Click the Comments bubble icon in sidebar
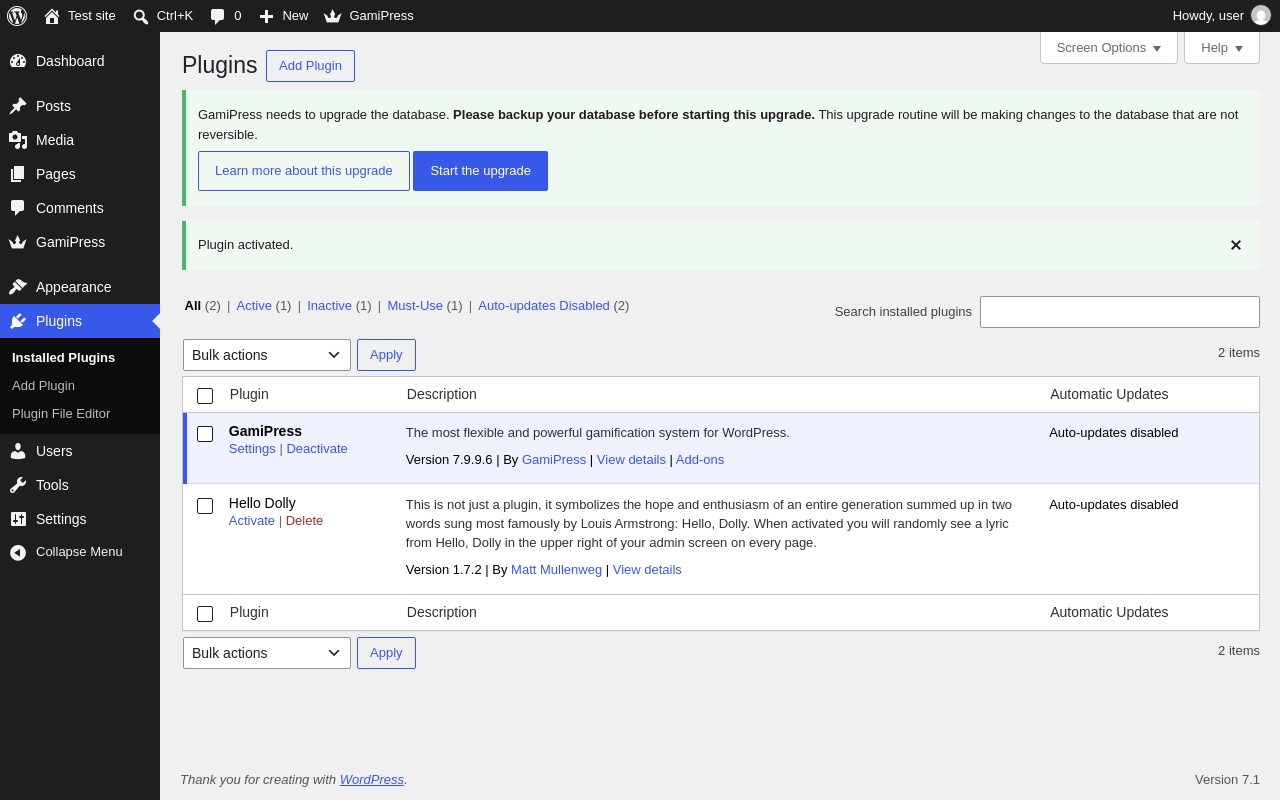 tap(18, 208)
